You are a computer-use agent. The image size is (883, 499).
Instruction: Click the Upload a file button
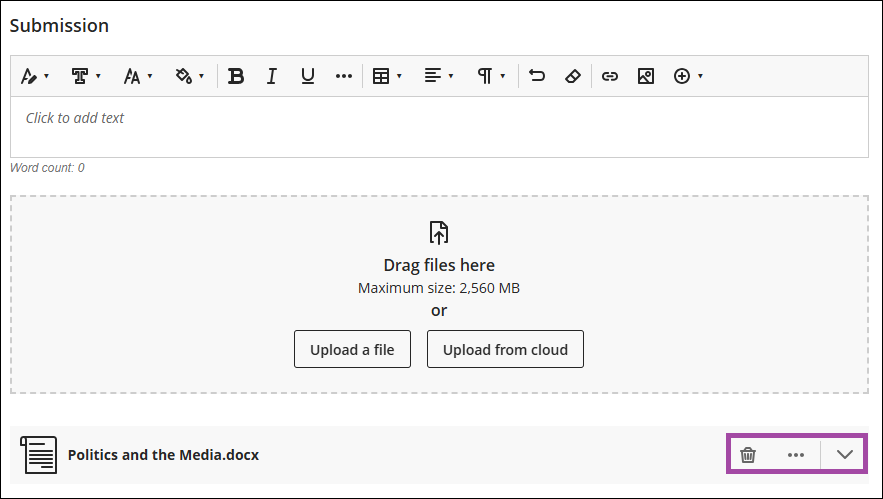353,349
